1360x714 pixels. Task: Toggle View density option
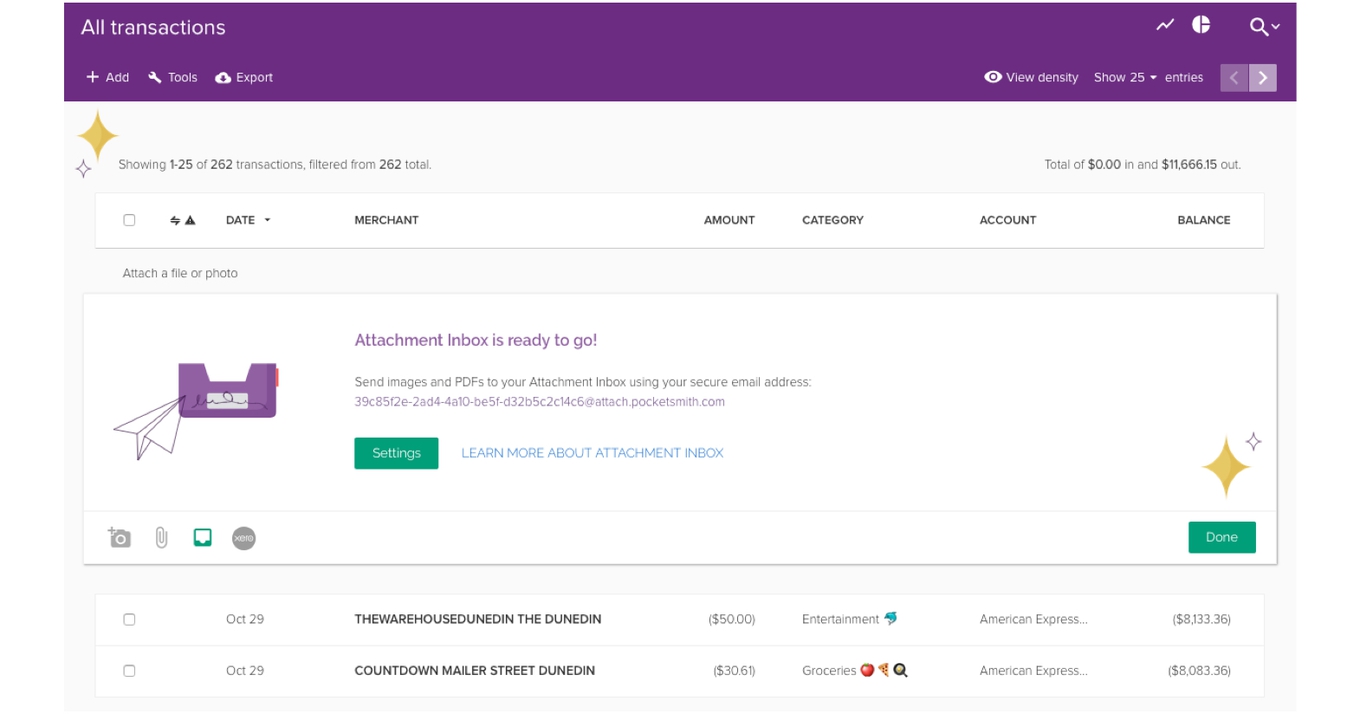click(1031, 78)
